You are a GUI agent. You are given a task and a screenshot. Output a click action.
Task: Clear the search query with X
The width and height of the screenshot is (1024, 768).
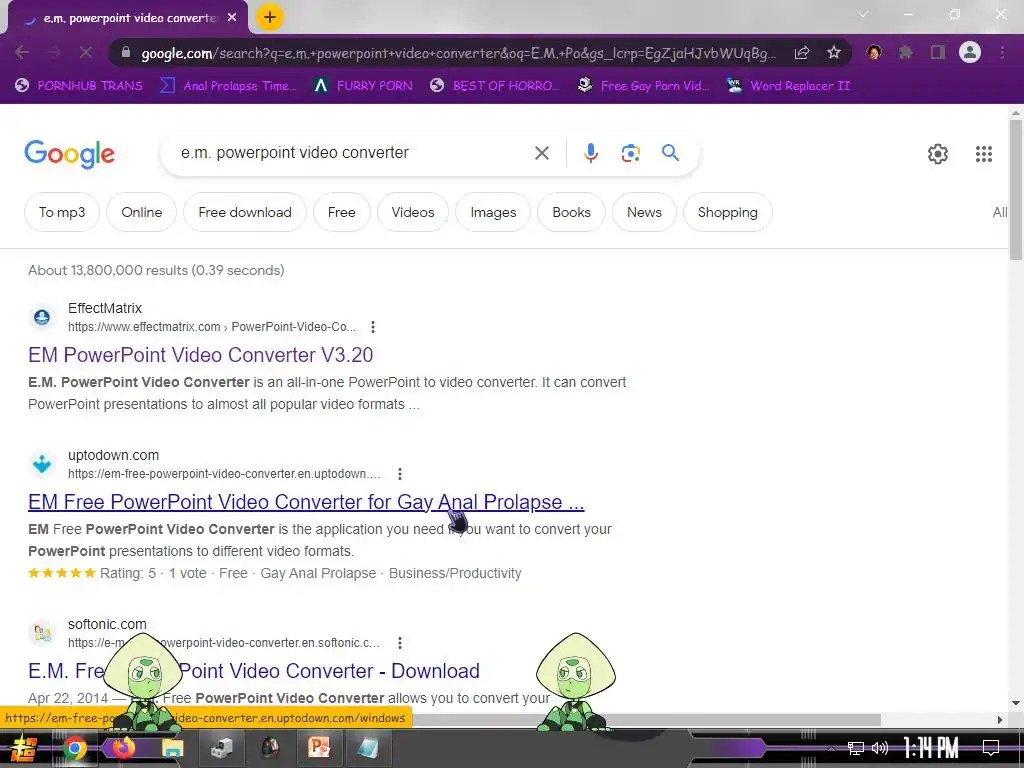[541, 153]
